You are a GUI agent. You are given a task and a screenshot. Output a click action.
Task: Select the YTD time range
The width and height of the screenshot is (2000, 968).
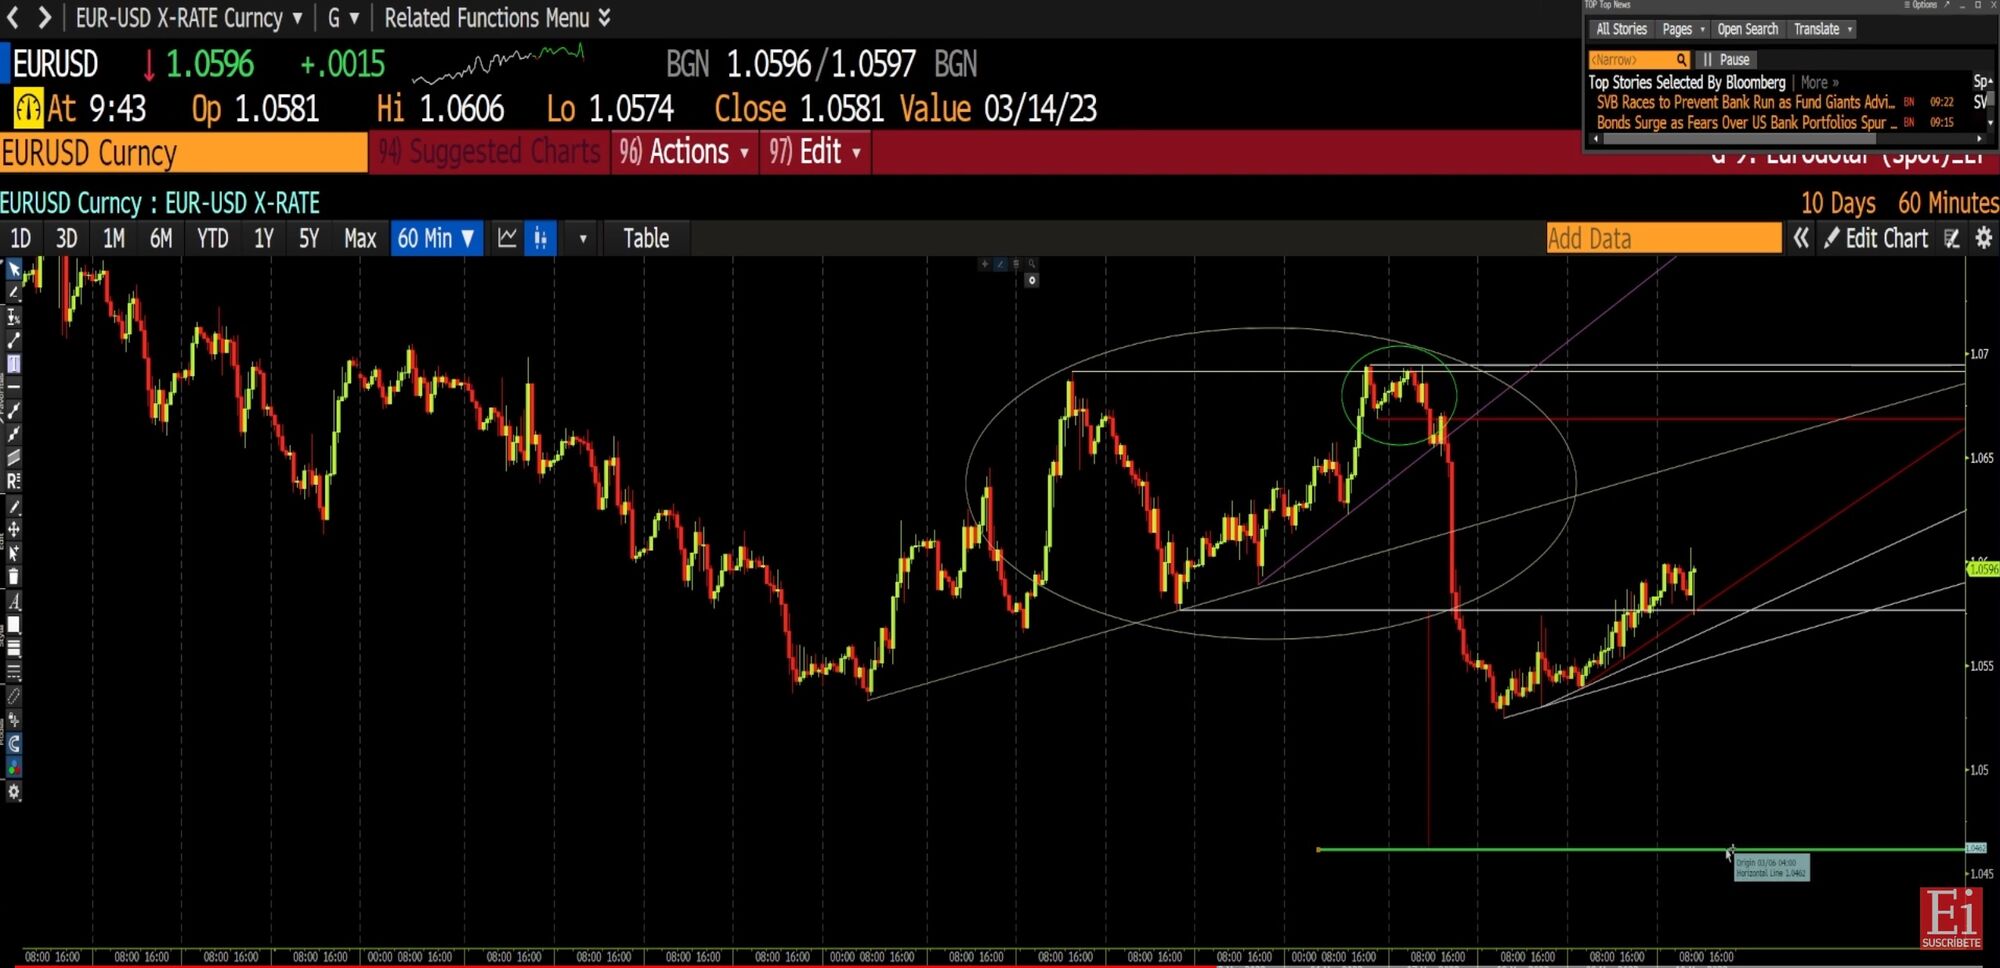coord(213,238)
